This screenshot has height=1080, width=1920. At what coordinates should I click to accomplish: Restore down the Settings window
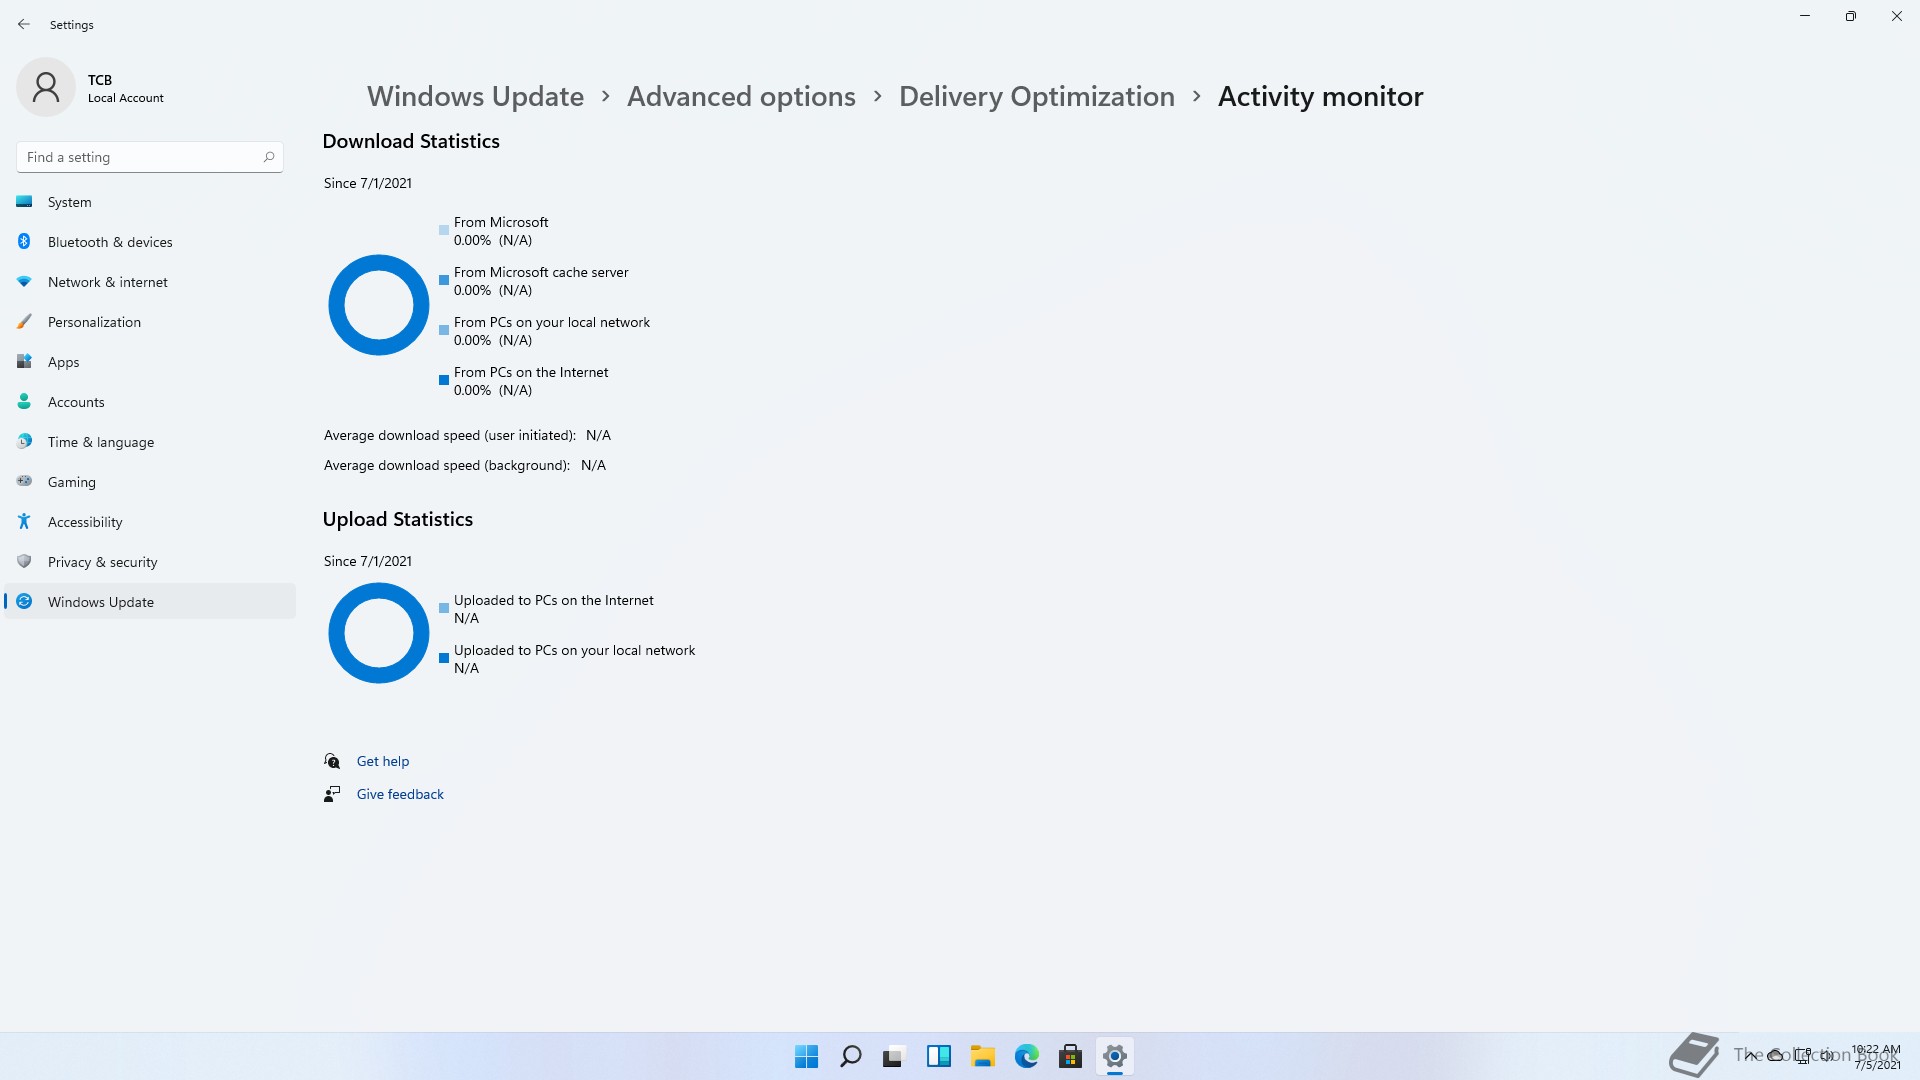click(x=1851, y=16)
